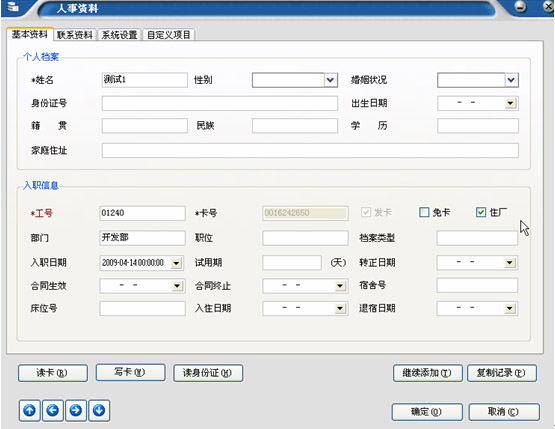Click the 继续添加(T) button
Image resolution: width=555 pixels, height=429 pixels.
(428, 373)
